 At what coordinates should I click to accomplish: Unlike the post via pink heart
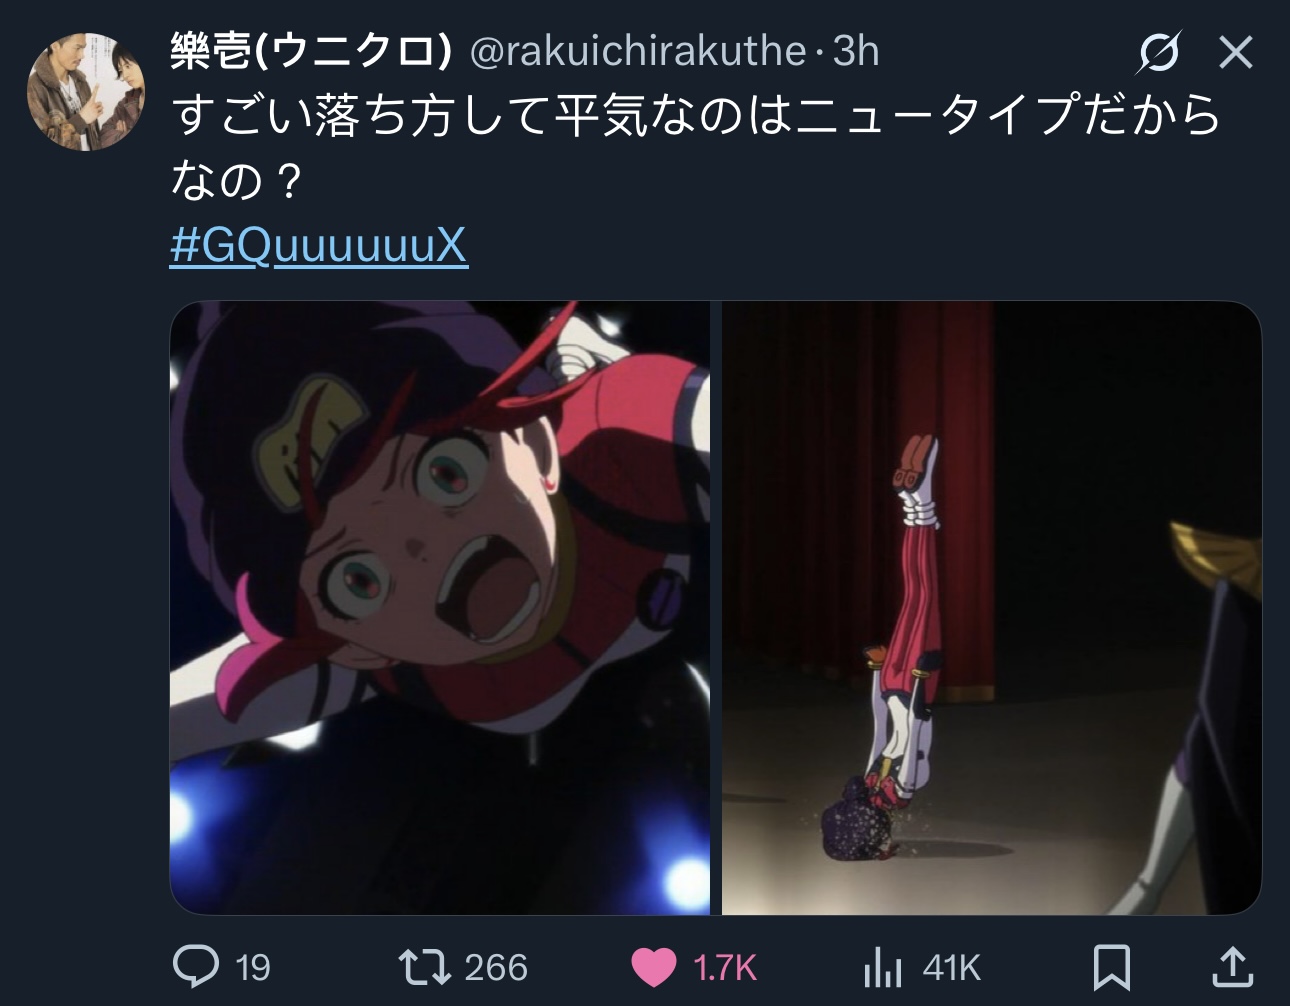(x=654, y=967)
